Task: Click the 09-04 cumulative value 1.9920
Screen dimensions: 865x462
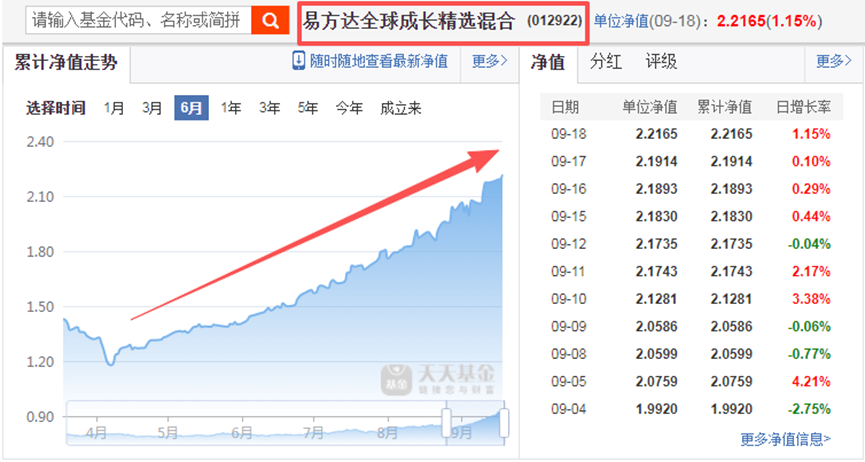Action: point(731,409)
